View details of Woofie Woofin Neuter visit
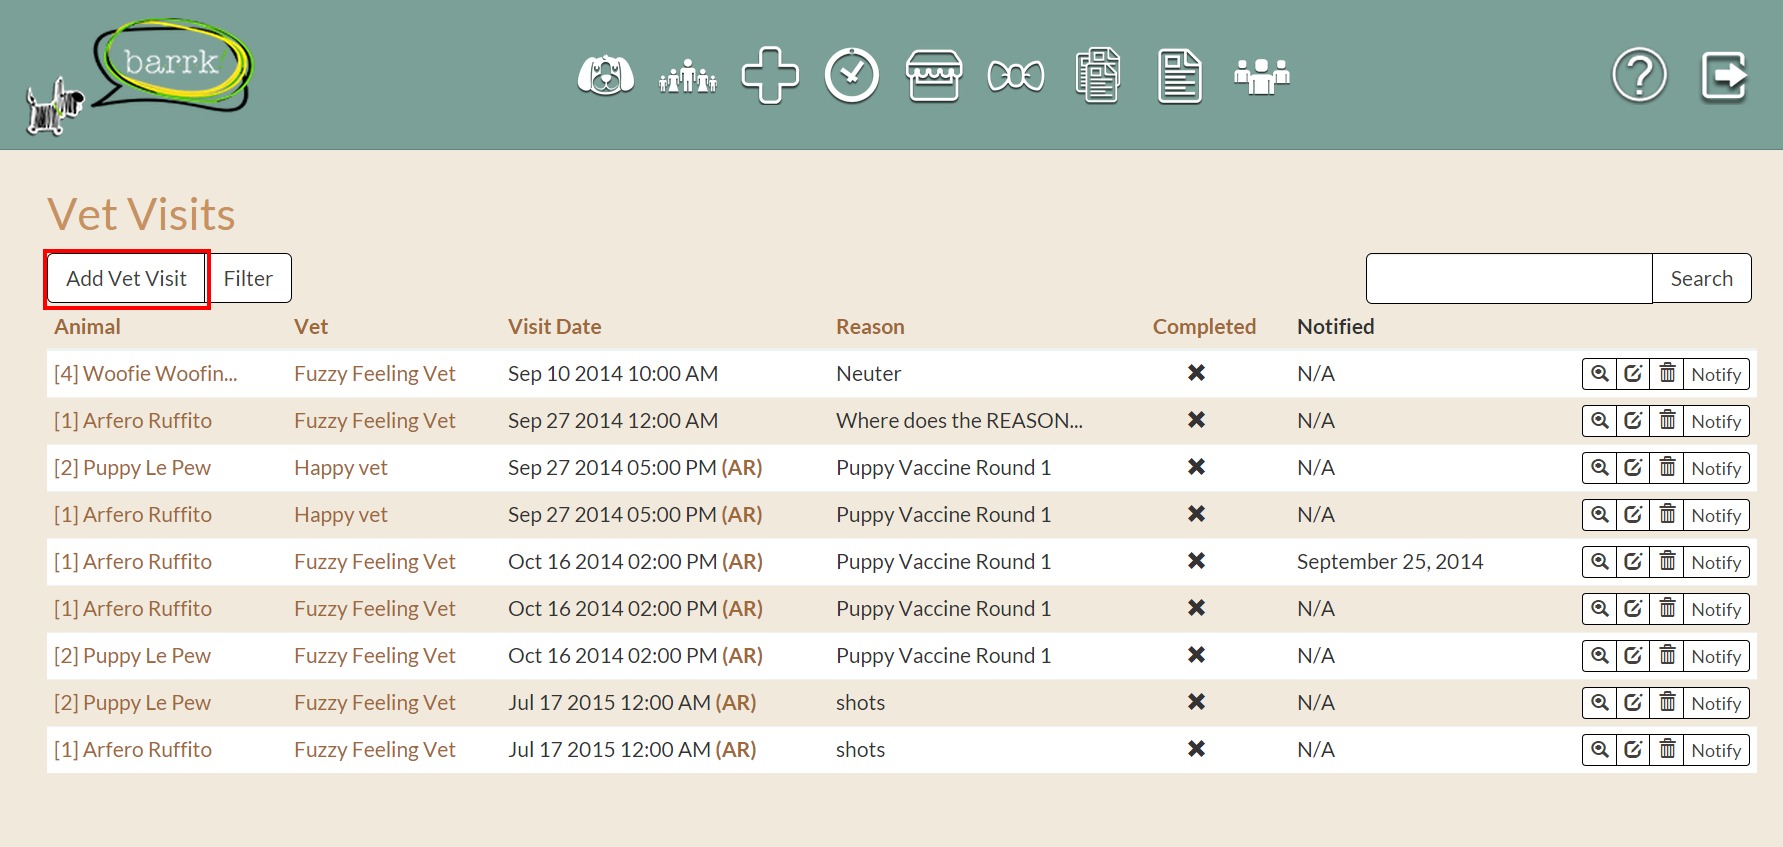 (x=1600, y=374)
